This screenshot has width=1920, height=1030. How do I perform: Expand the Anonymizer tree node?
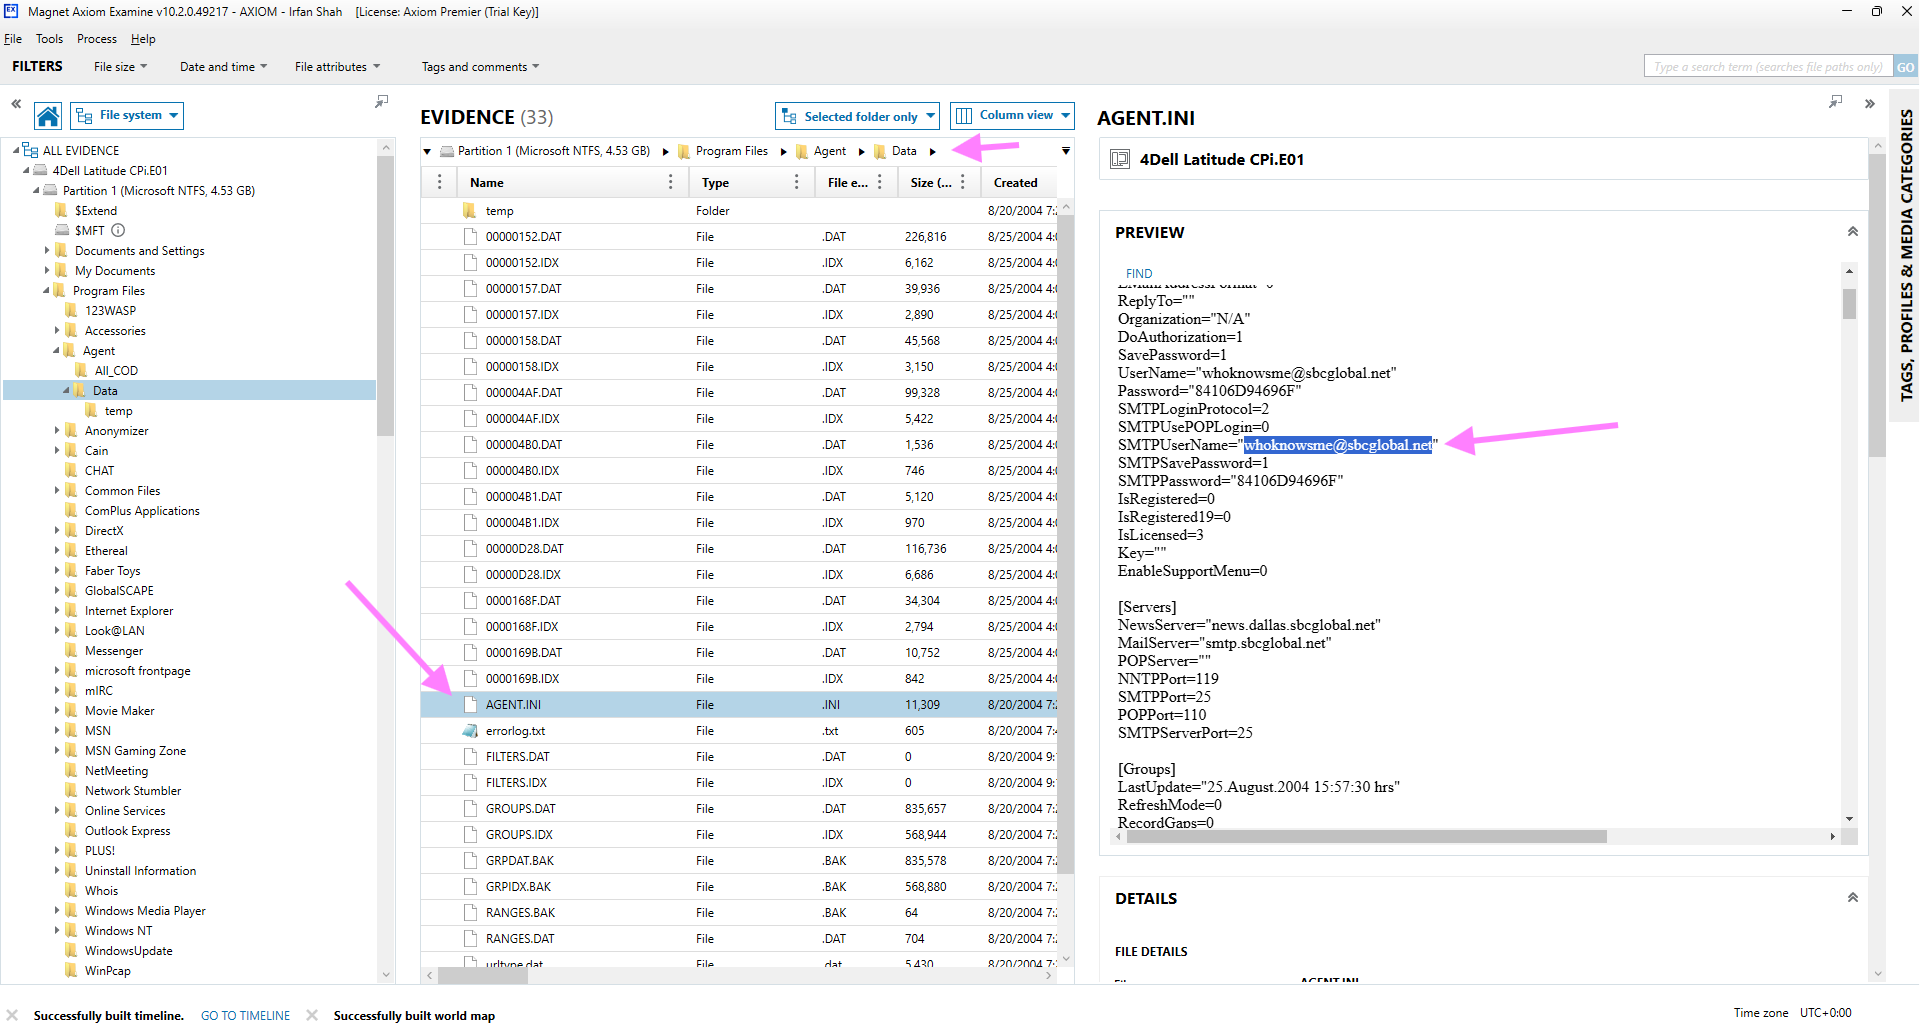[57, 430]
